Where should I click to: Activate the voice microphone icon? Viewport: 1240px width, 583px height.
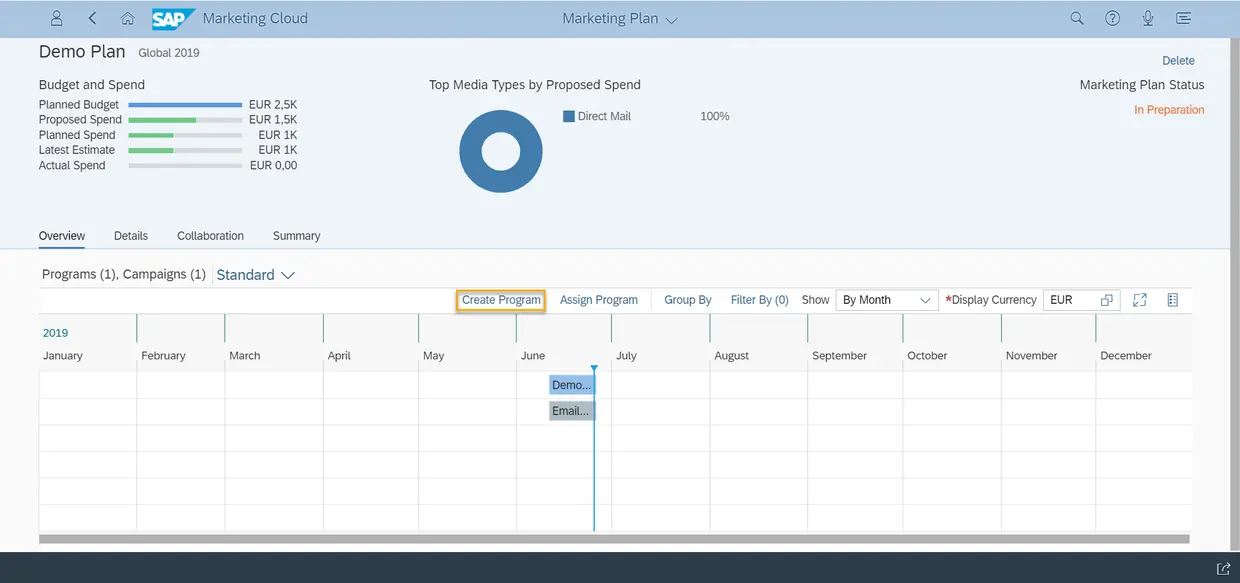click(x=1148, y=18)
